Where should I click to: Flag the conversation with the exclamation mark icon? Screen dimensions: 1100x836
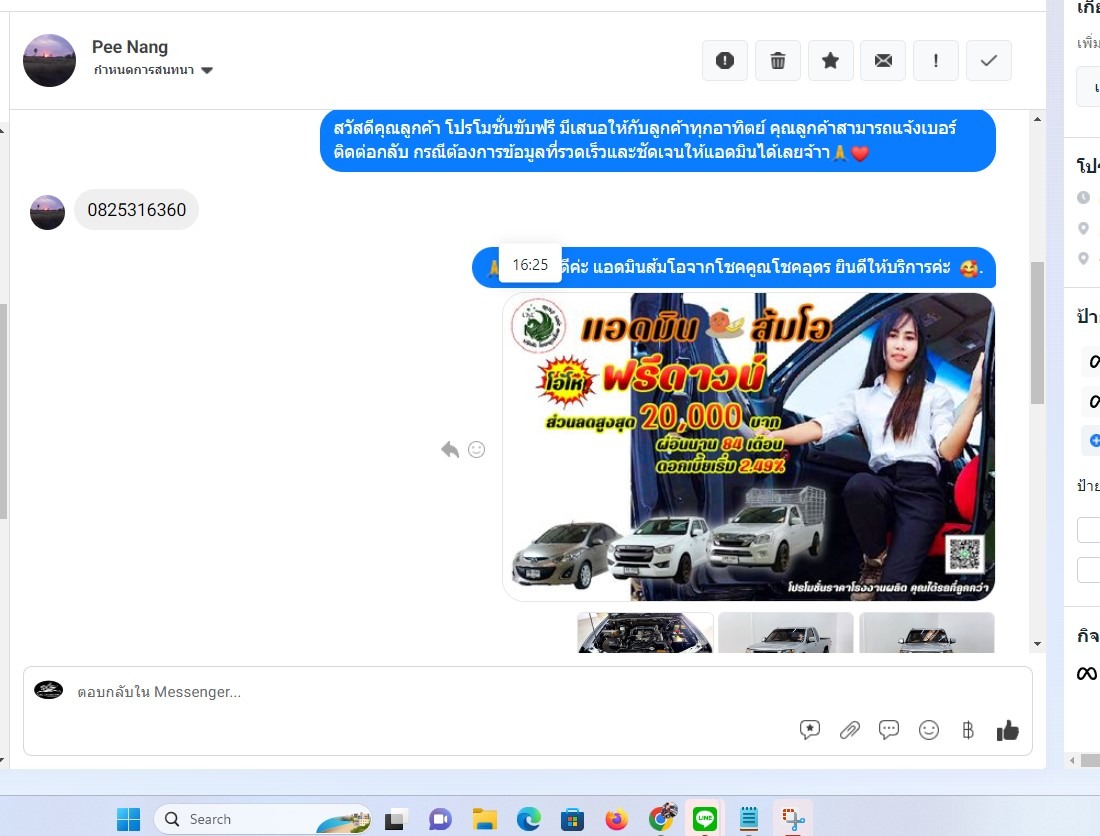point(936,61)
